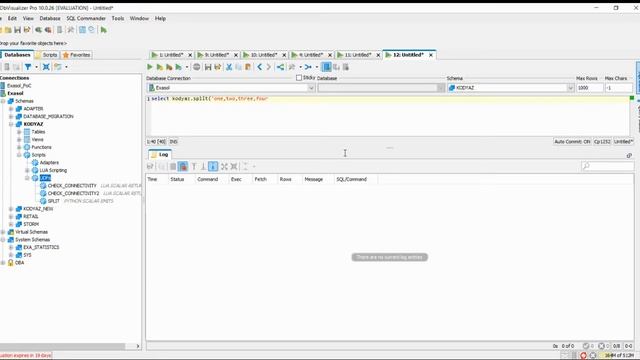
Task: Switch to the Favorites tab
Action: point(76,55)
